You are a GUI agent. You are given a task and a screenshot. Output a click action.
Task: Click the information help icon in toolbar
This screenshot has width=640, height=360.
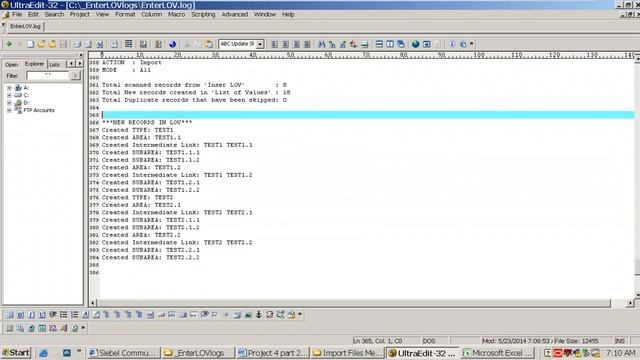452,44
